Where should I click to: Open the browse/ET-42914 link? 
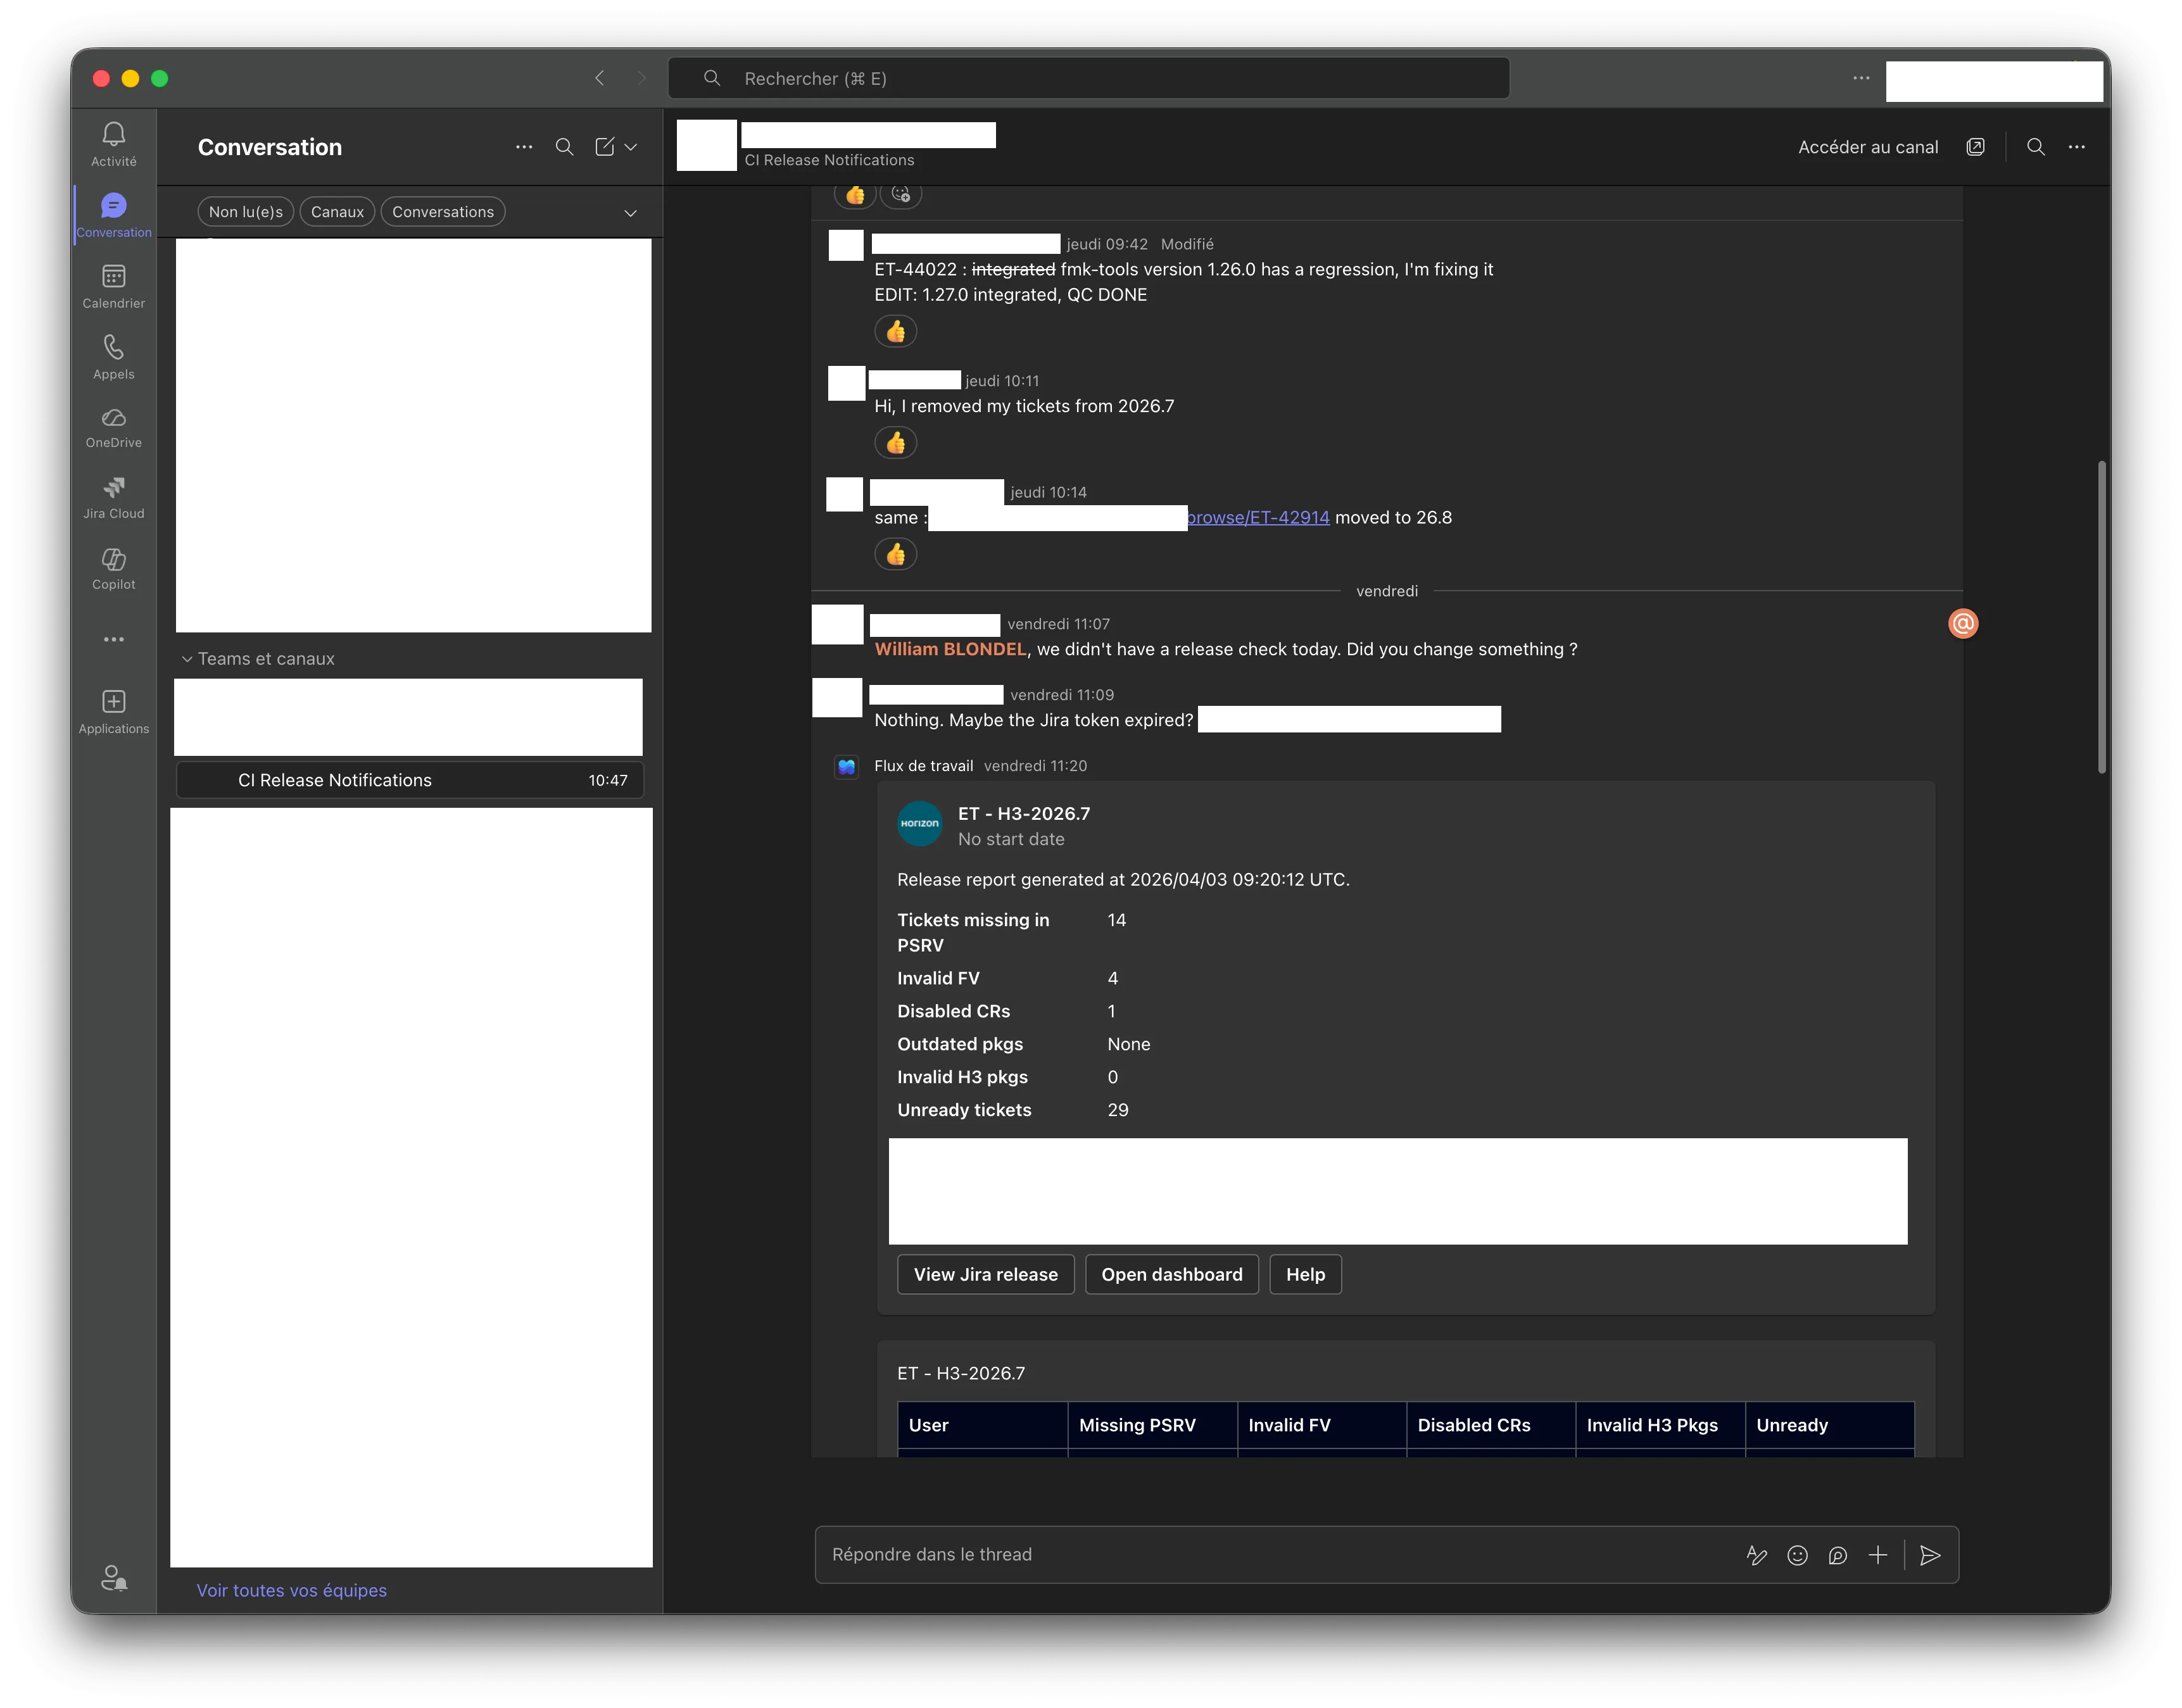pos(1258,518)
